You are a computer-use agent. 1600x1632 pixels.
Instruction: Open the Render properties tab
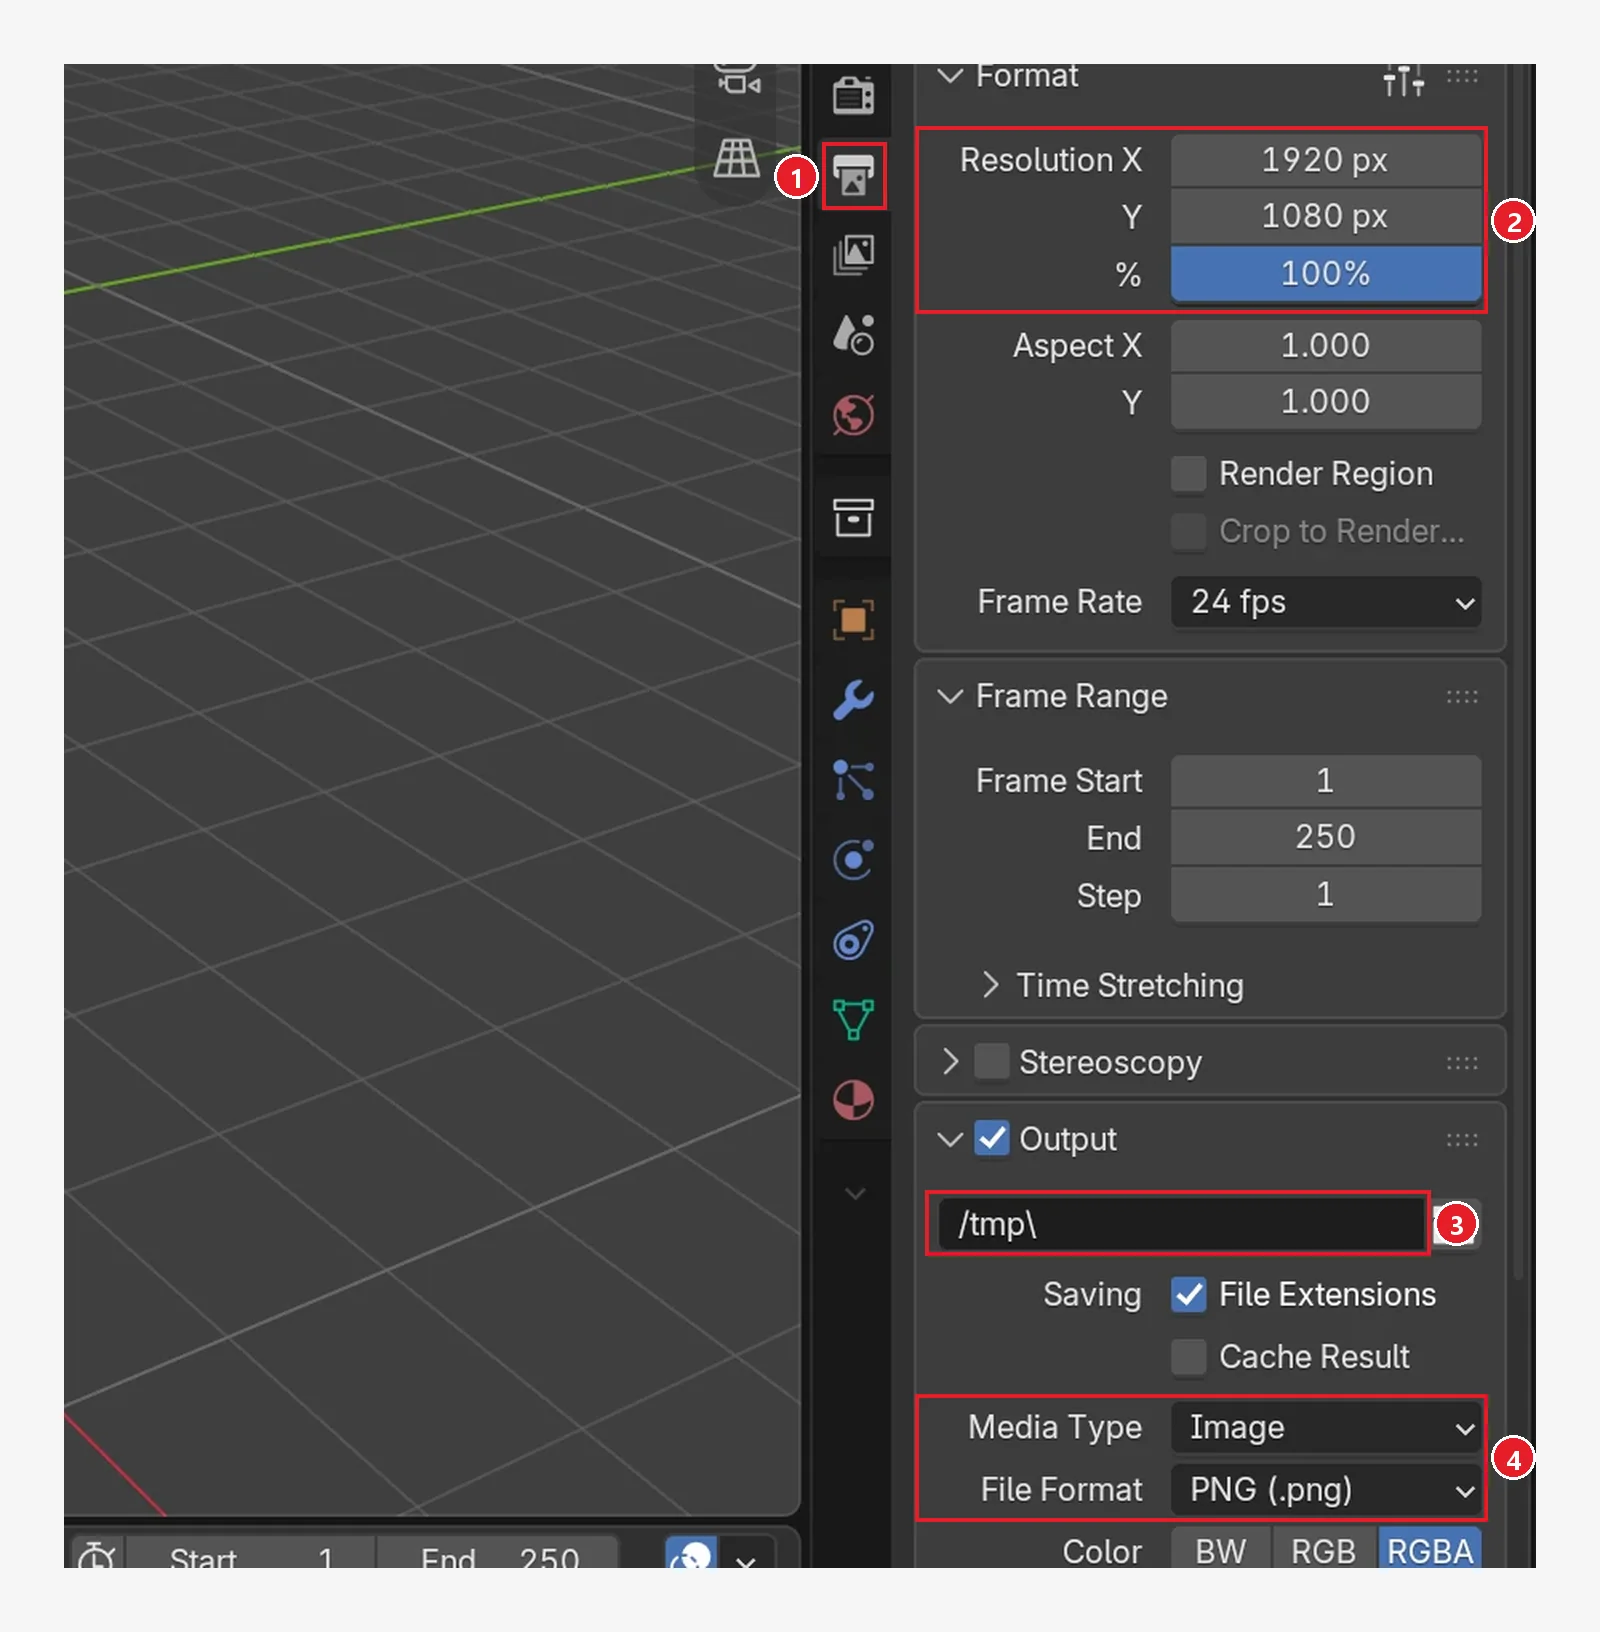(x=853, y=96)
